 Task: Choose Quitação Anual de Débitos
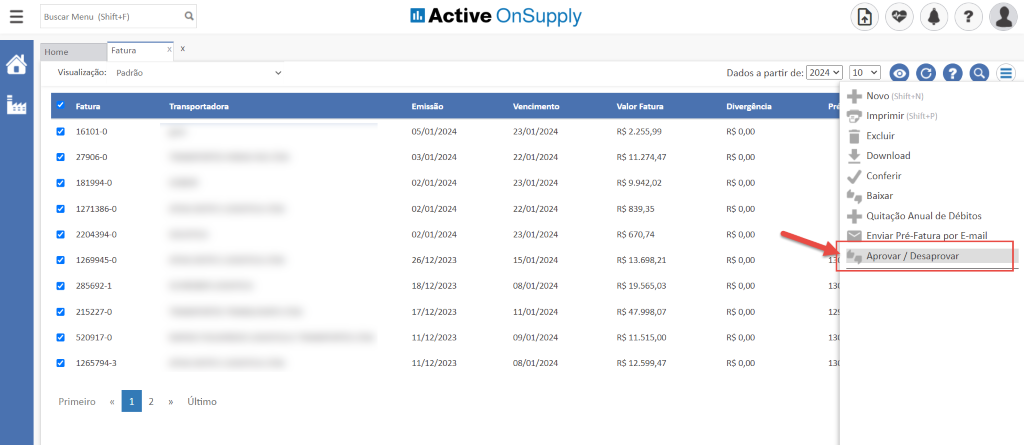[923, 216]
